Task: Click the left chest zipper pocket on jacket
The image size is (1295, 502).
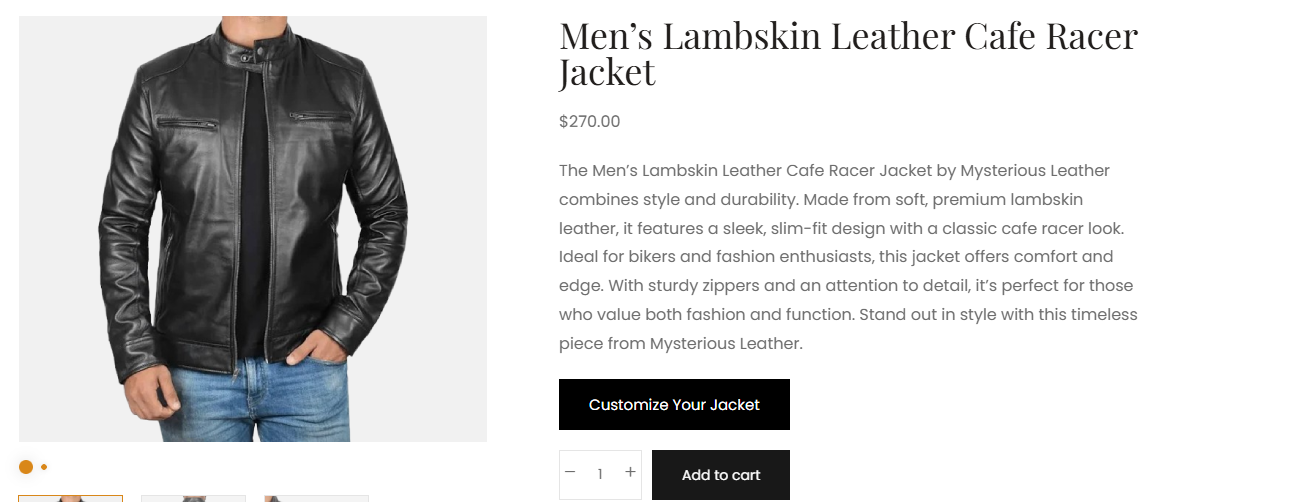Action: 187,124
